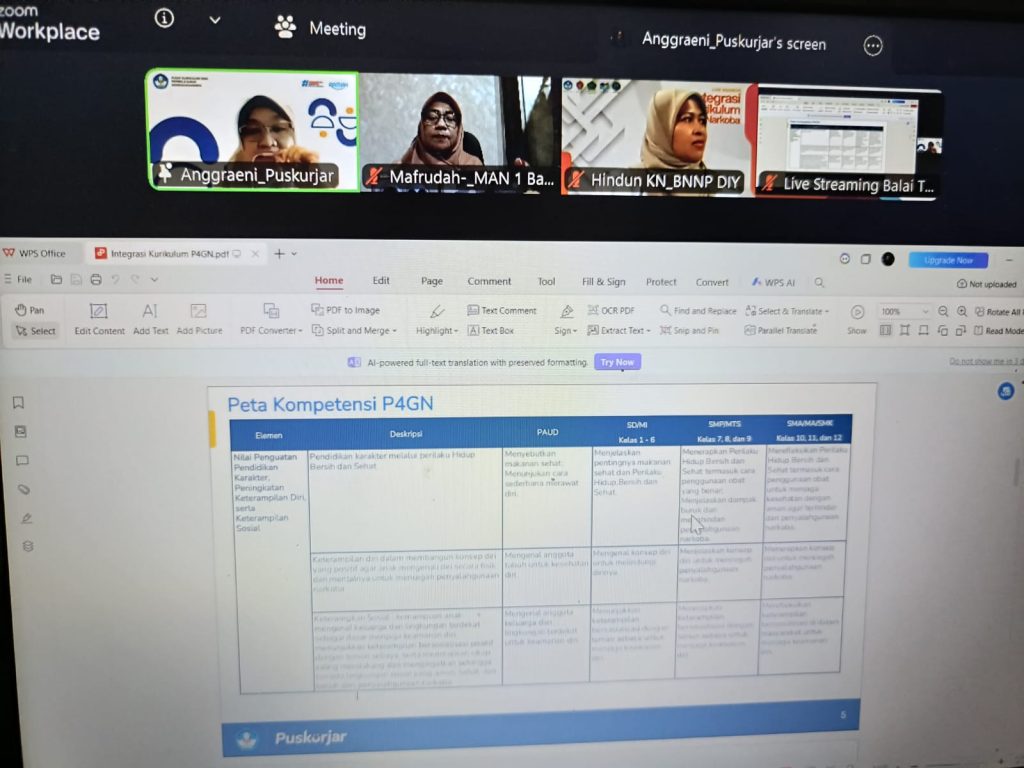This screenshot has height=768, width=1024.
Task: Select the Pan hand tool
Action: 30,310
